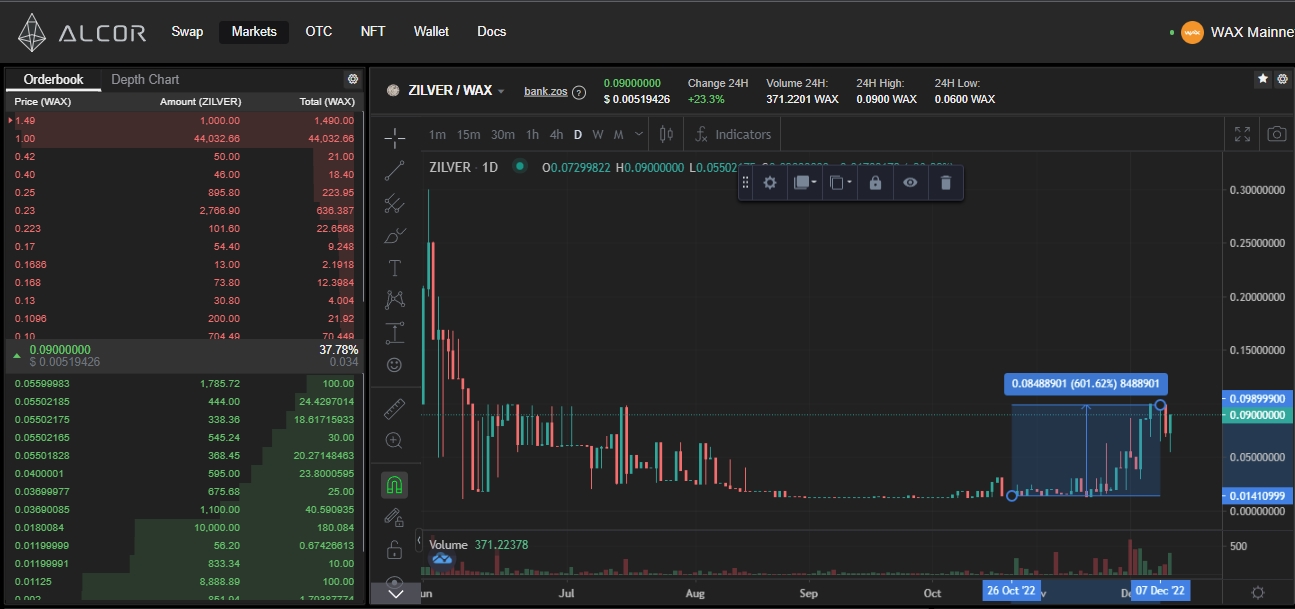Open the Markets page
This screenshot has height=609, width=1295.
coord(254,32)
